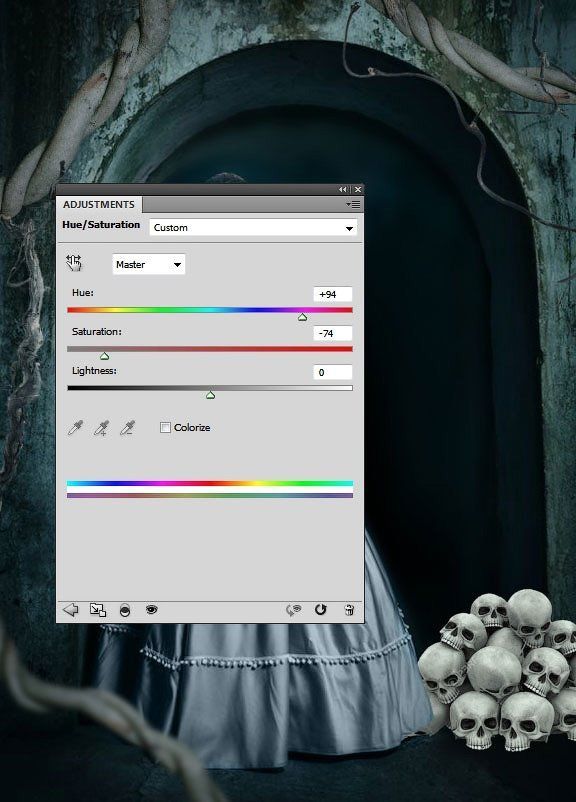576x802 pixels.
Task: Pick the plain eyedropper sampling tool
Action: 75,428
